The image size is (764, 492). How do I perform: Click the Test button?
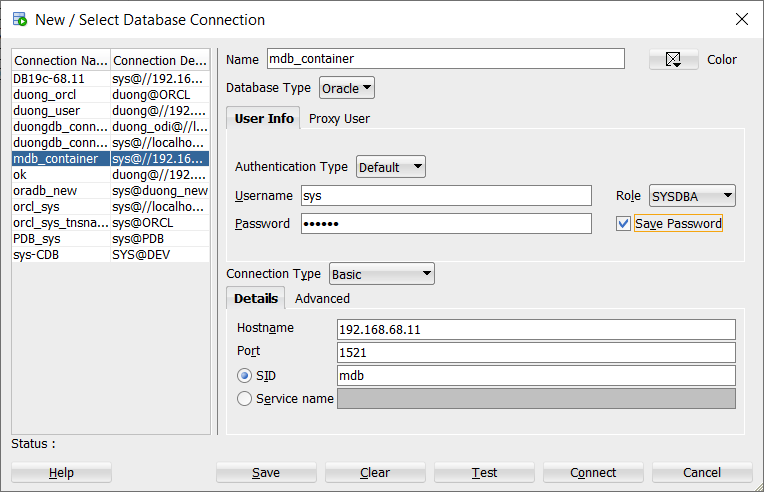(x=484, y=473)
